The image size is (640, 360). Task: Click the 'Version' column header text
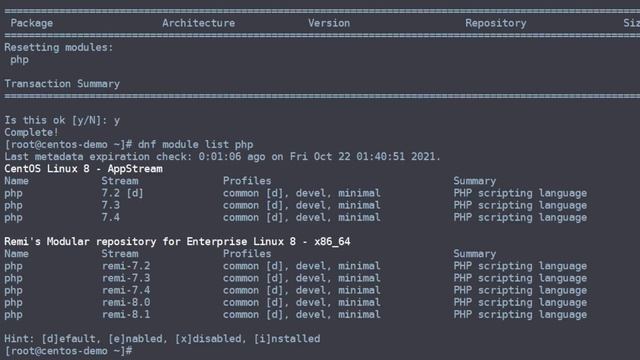pos(329,23)
